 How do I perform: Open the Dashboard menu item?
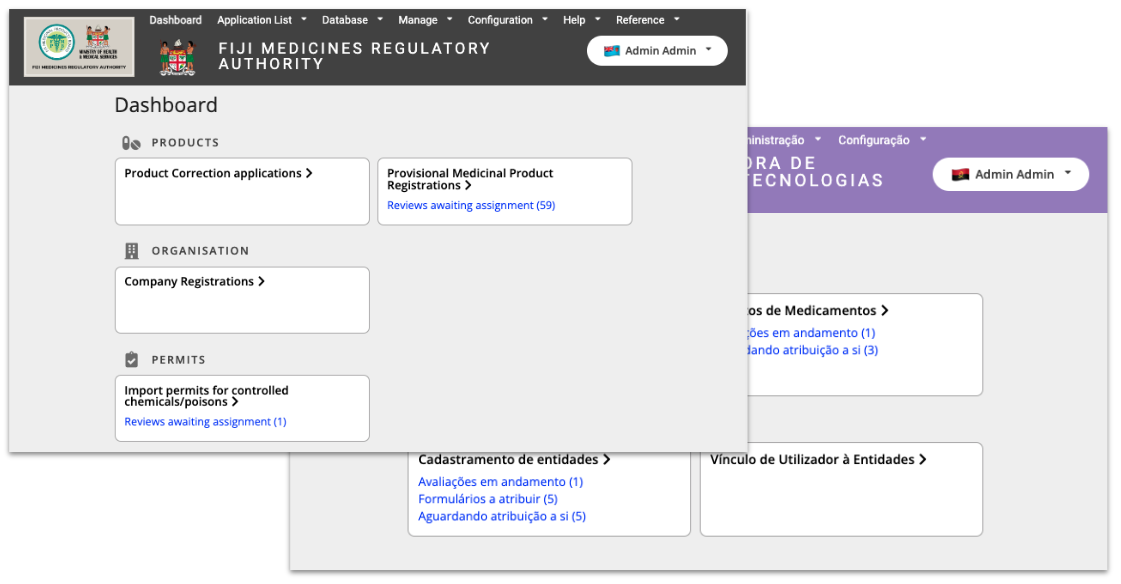175,20
